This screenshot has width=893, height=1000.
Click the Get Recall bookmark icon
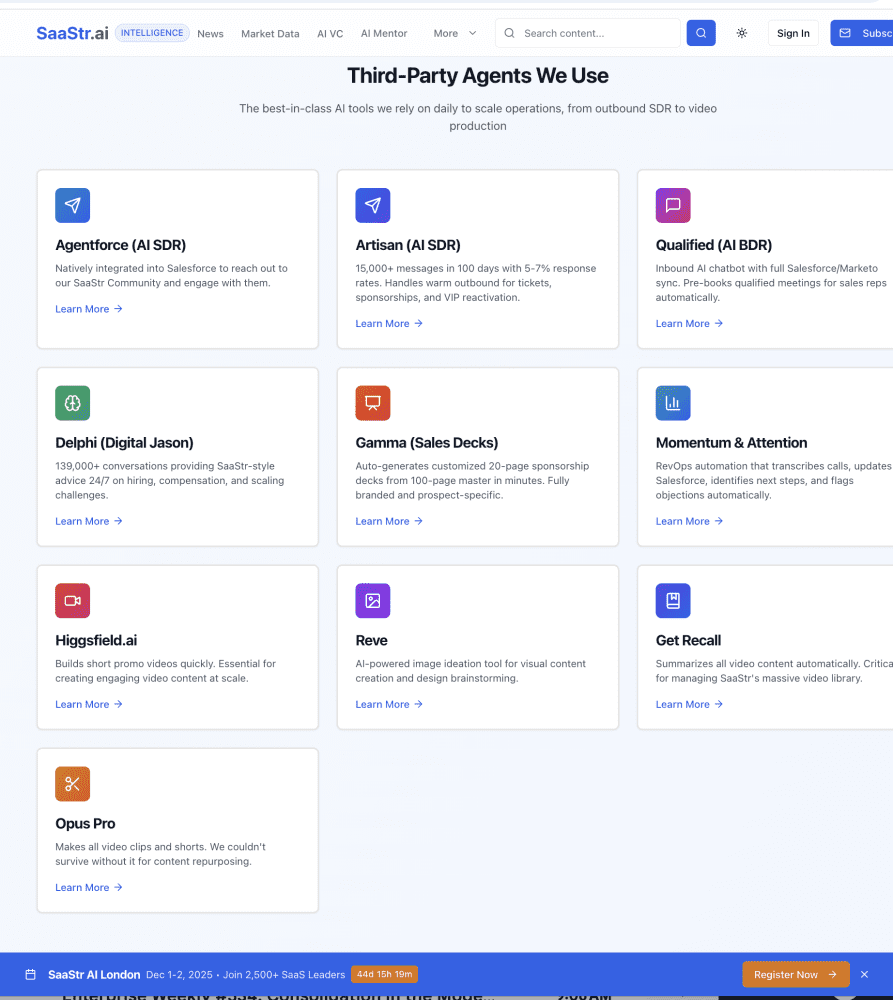click(x=673, y=601)
